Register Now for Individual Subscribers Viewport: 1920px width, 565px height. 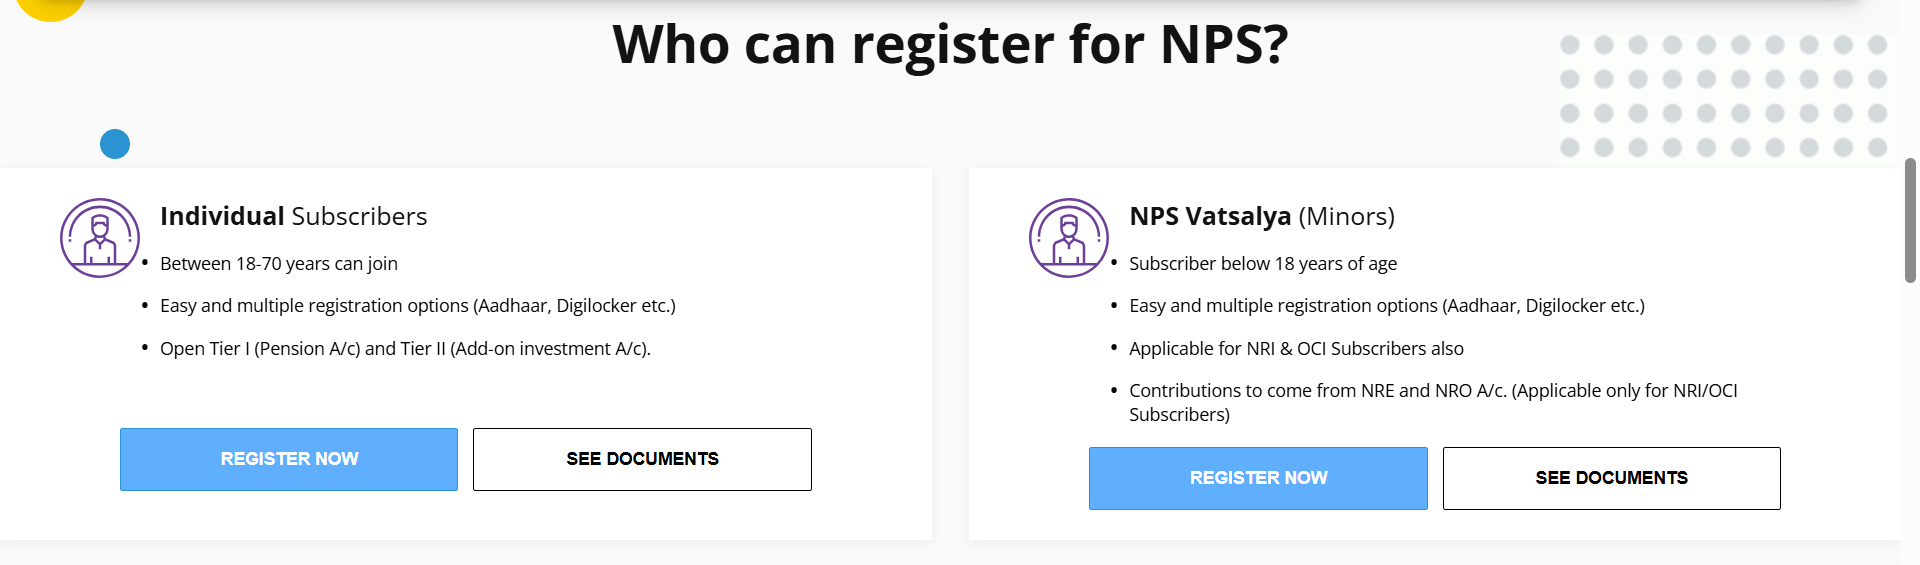click(x=289, y=459)
